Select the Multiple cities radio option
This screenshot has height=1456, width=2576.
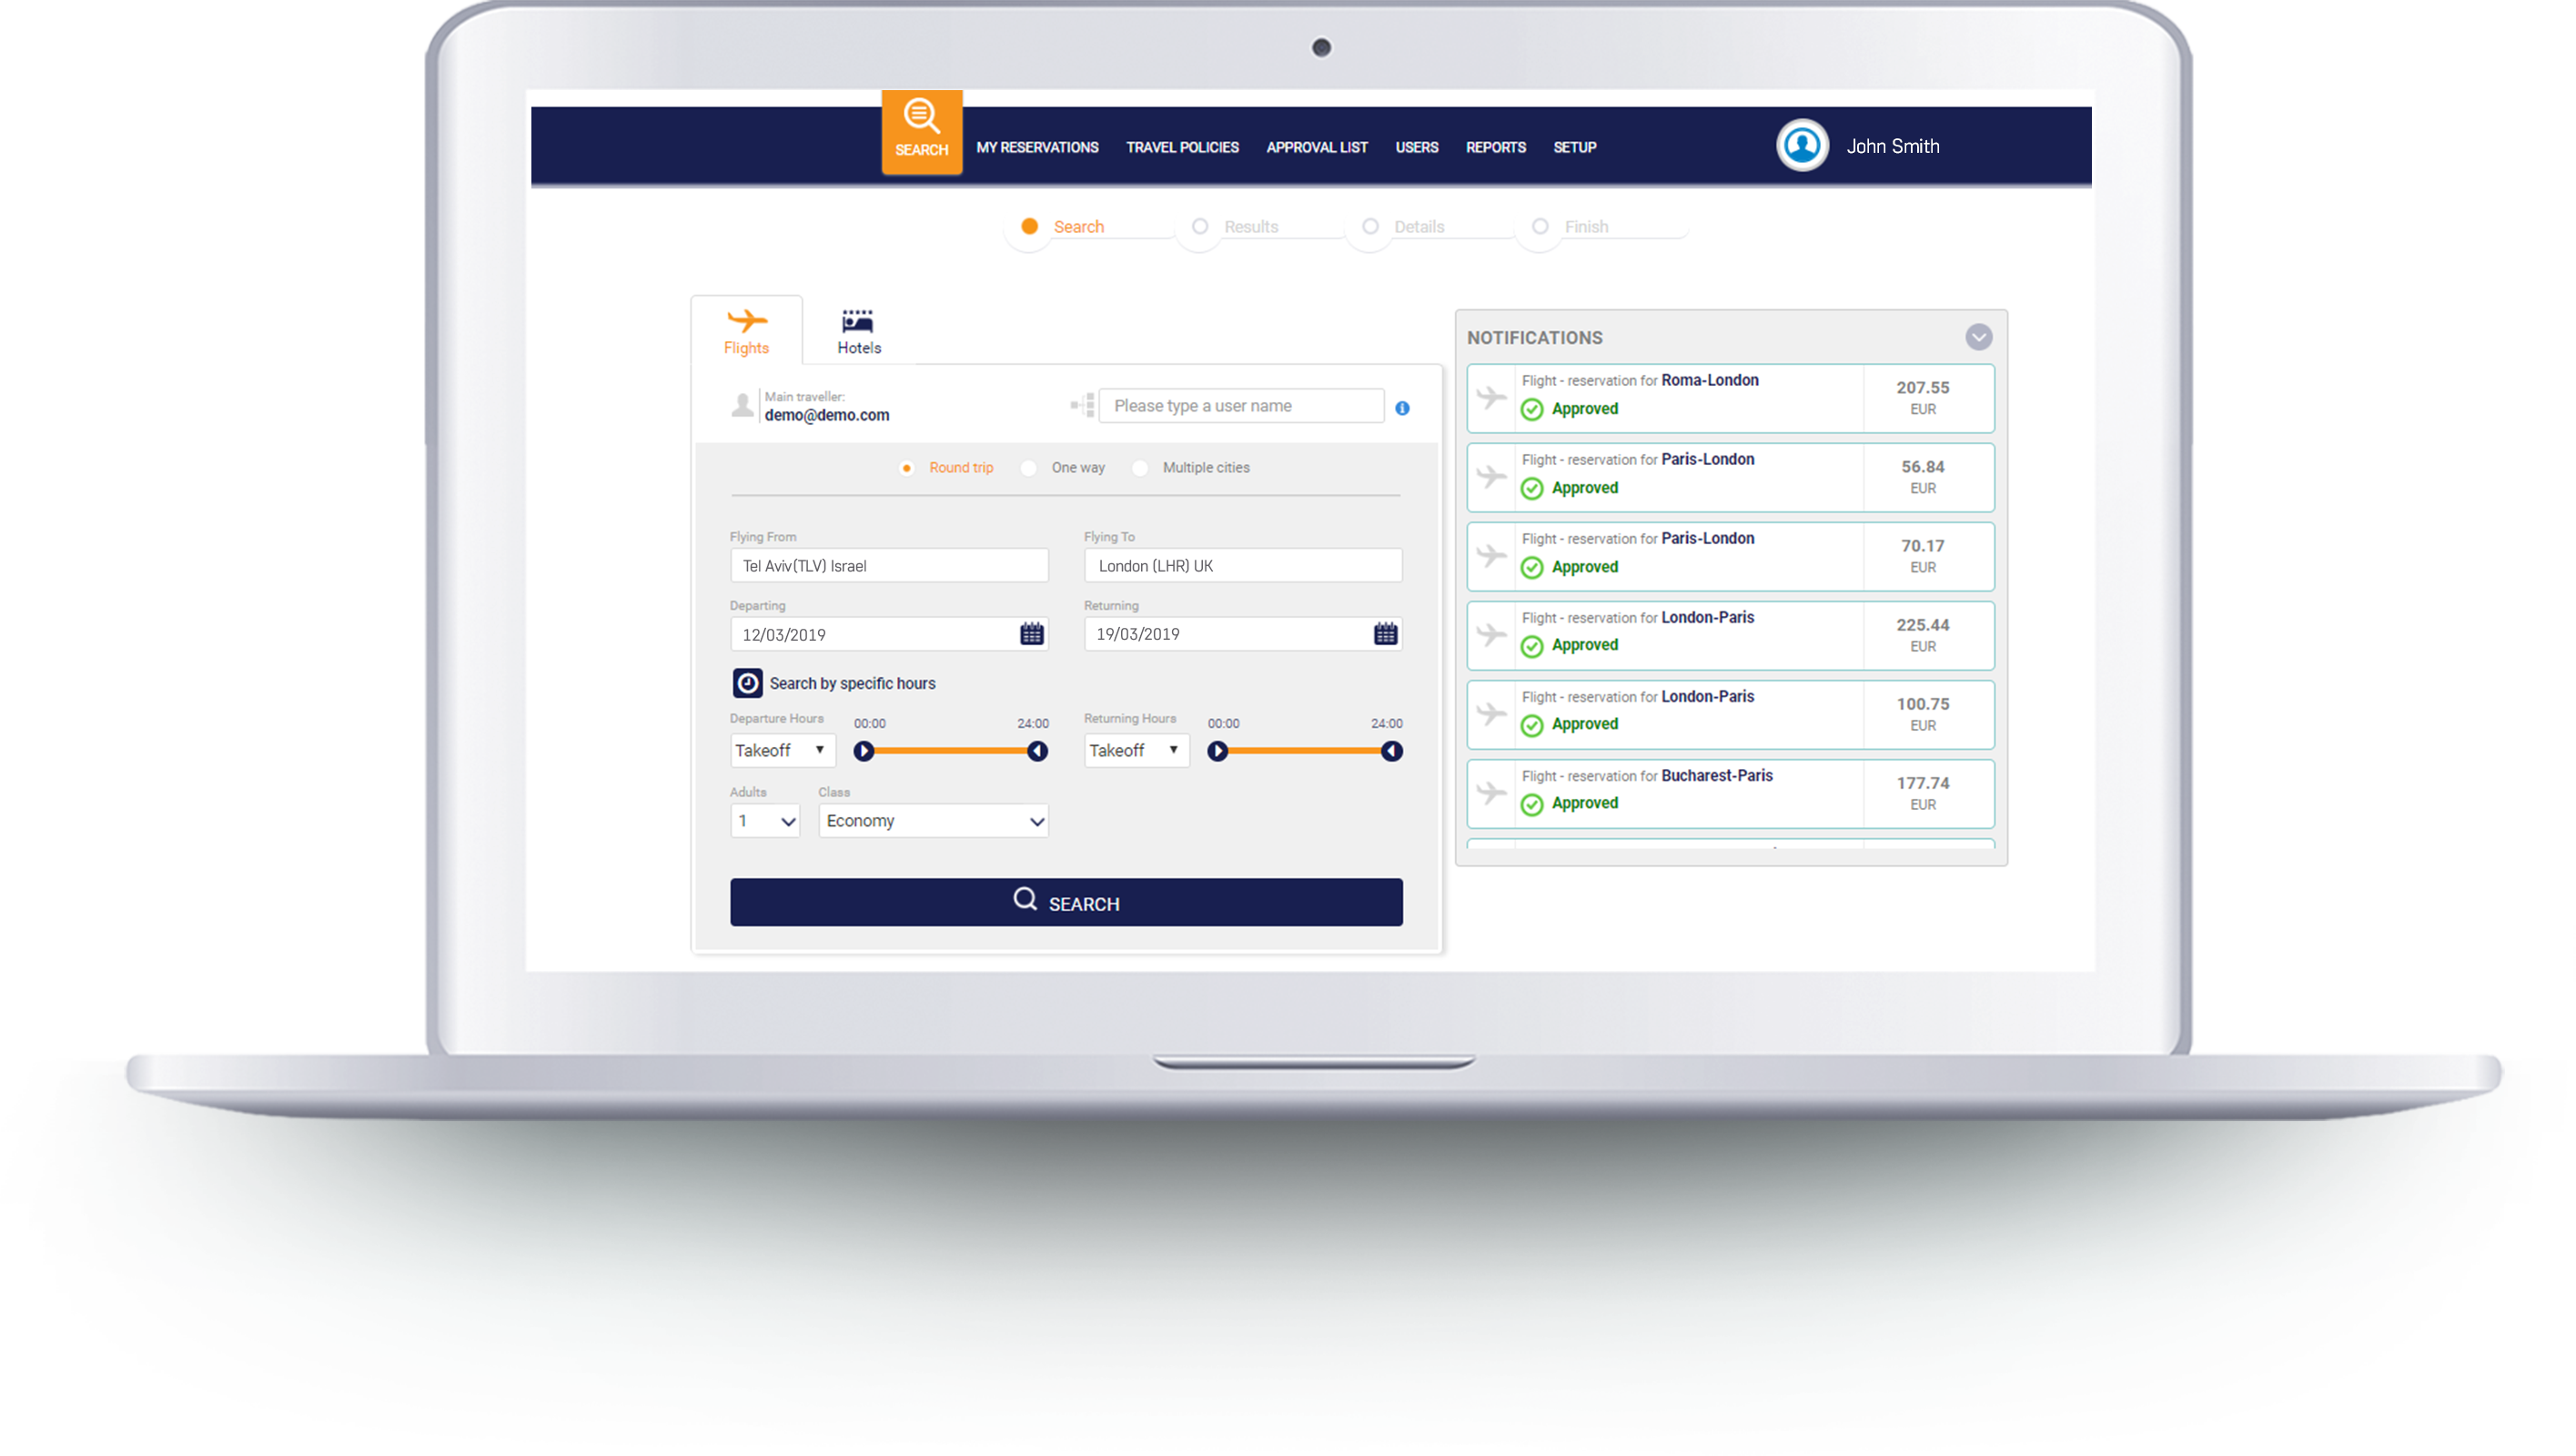pyautogui.click(x=1140, y=468)
